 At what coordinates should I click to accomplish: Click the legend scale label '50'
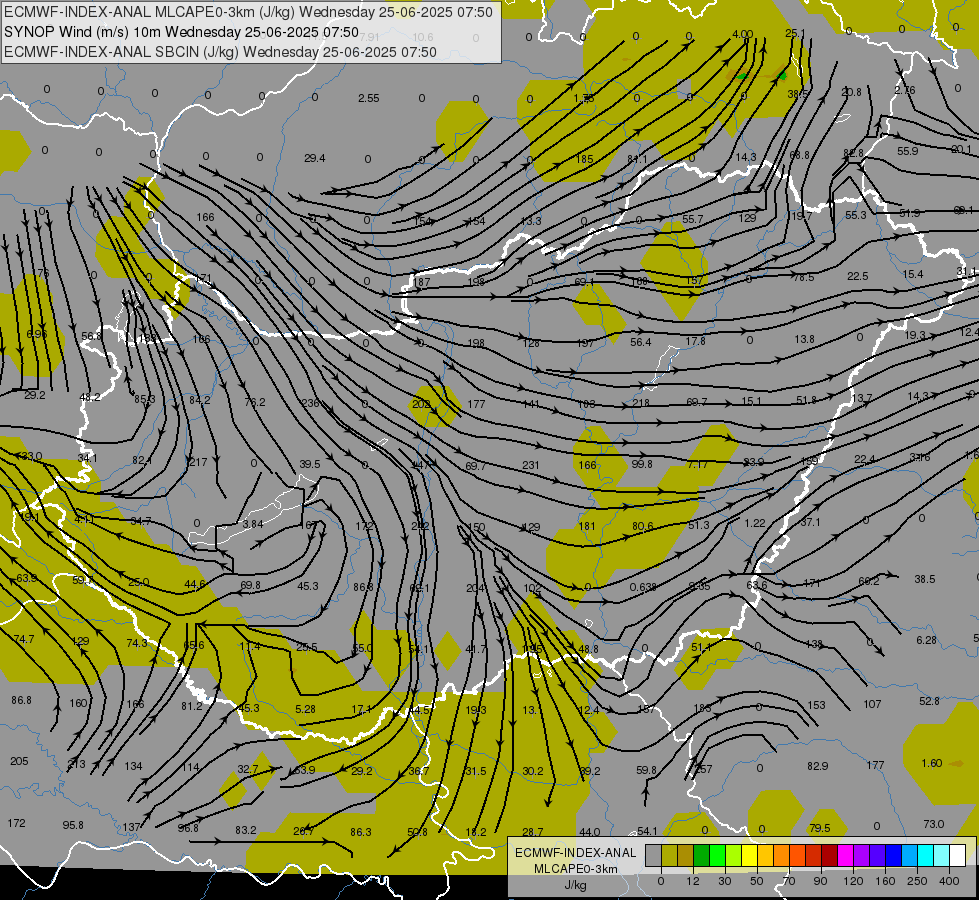757,881
